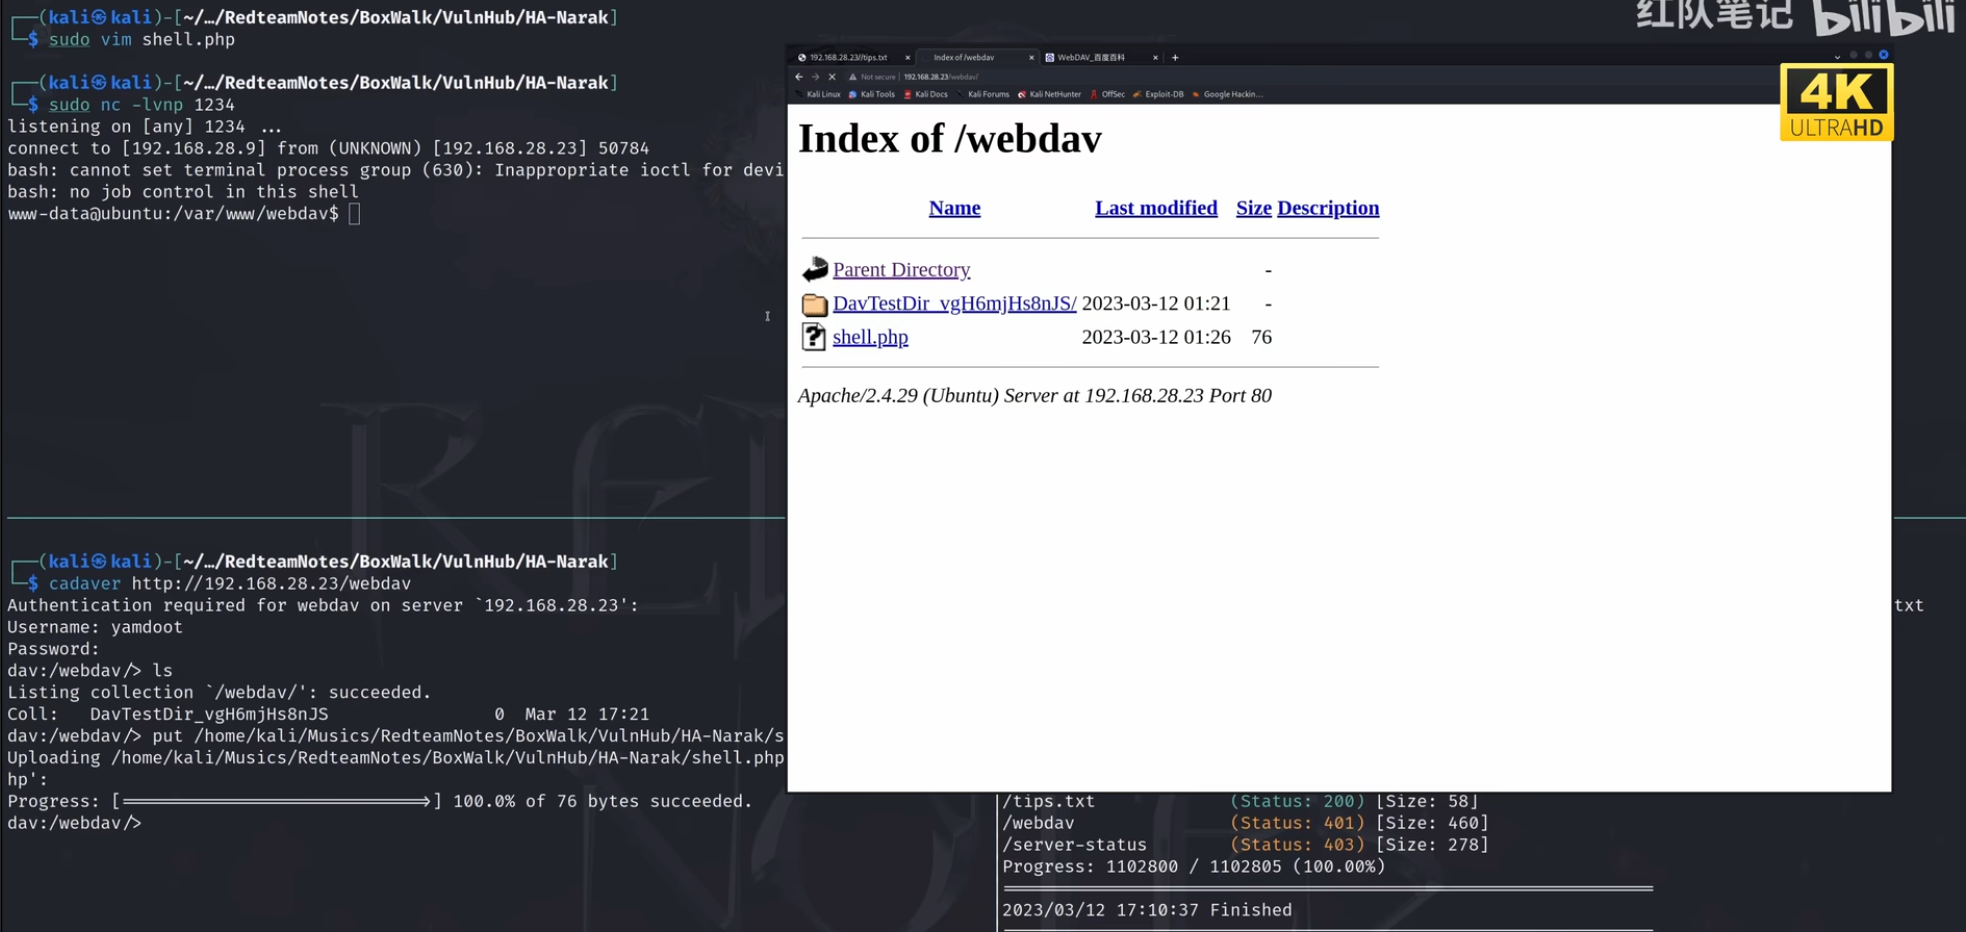
Task: Click the DavTestDir 2023-03-12 01:21 timestamp
Action: coord(1156,303)
